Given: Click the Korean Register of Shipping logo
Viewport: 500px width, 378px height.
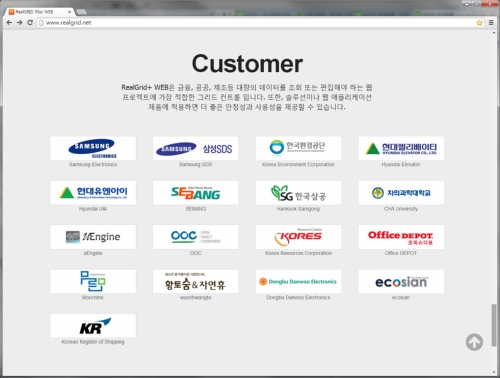Looking at the screenshot, I should click(93, 326).
